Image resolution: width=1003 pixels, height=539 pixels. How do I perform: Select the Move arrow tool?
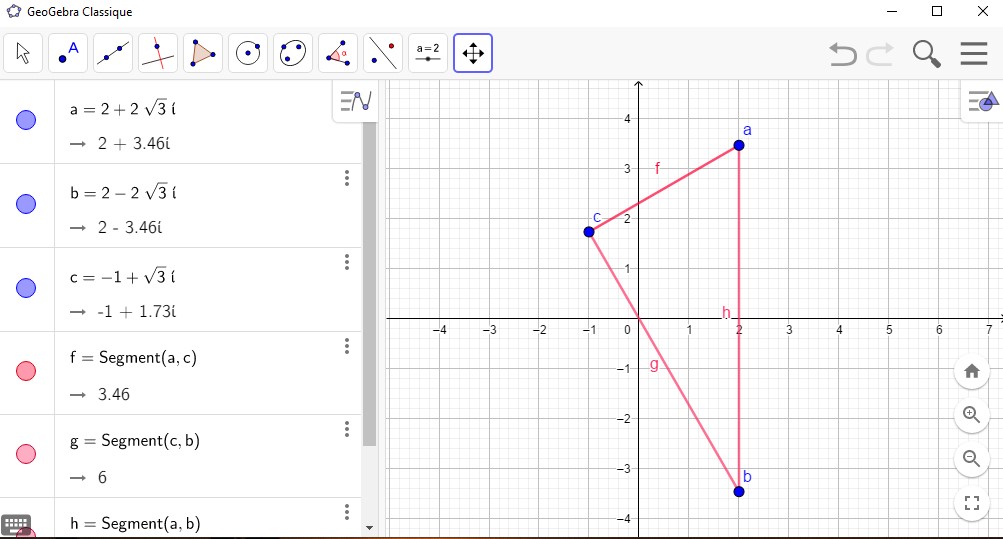click(x=23, y=53)
